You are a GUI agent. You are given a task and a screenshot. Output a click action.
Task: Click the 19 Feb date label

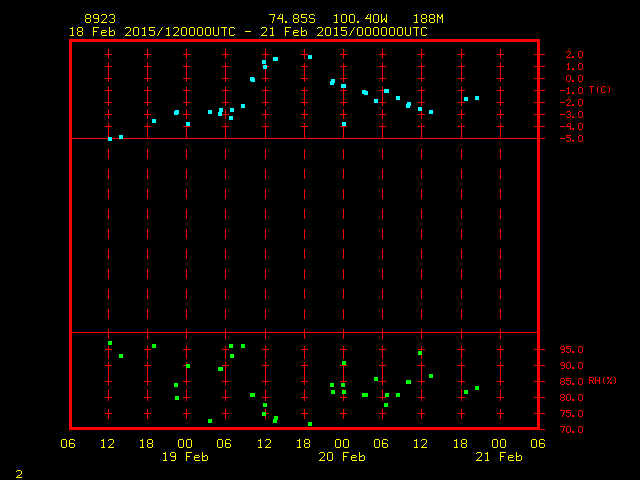185,457
